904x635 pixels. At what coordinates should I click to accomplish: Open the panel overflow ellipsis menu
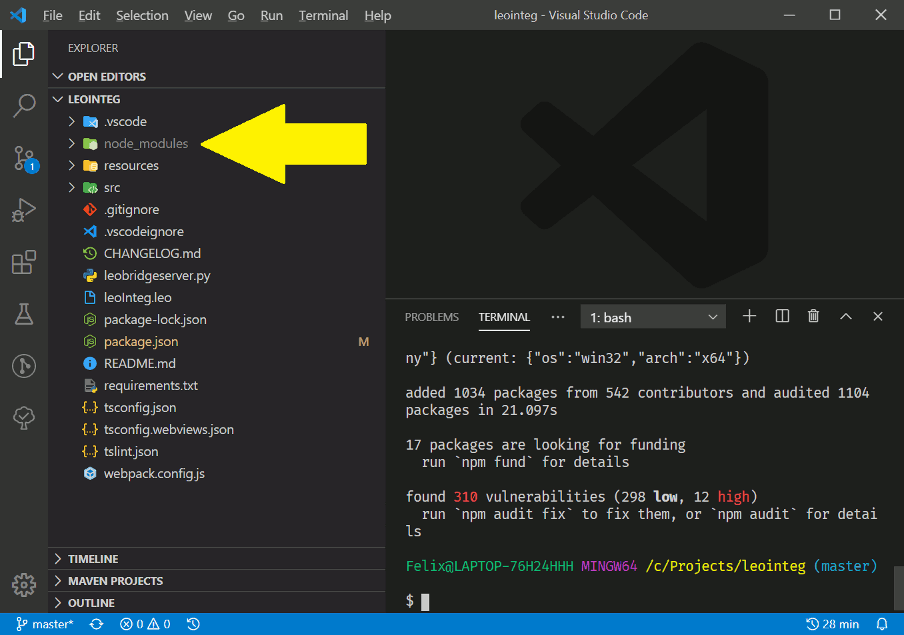558,317
